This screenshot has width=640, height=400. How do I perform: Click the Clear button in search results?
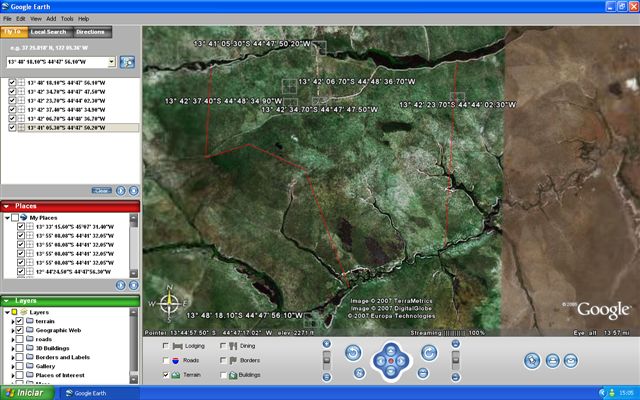click(102, 191)
